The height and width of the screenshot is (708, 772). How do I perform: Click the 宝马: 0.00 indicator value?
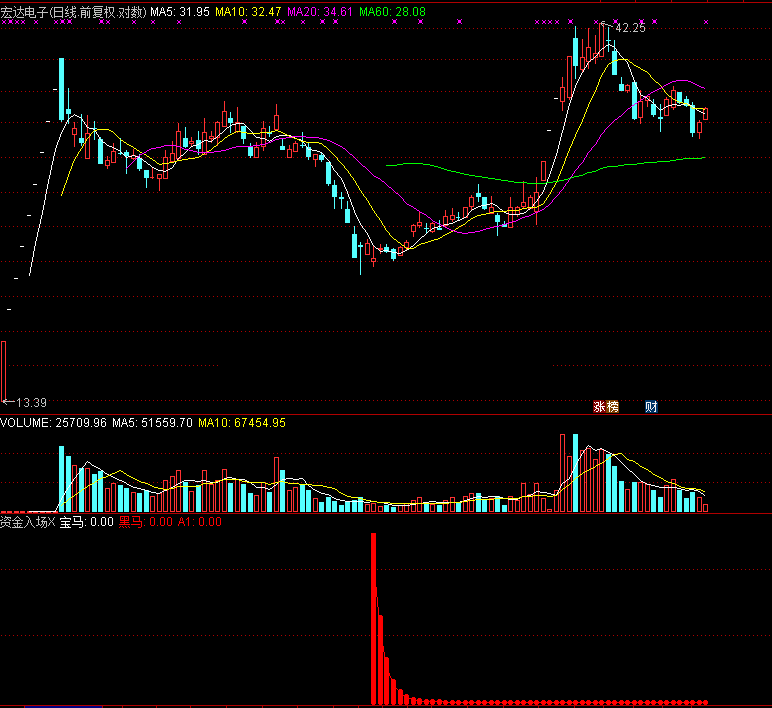87,522
